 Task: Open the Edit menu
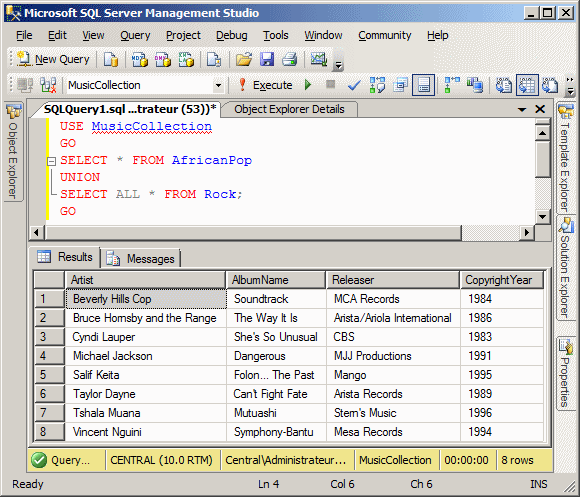(x=57, y=35)
